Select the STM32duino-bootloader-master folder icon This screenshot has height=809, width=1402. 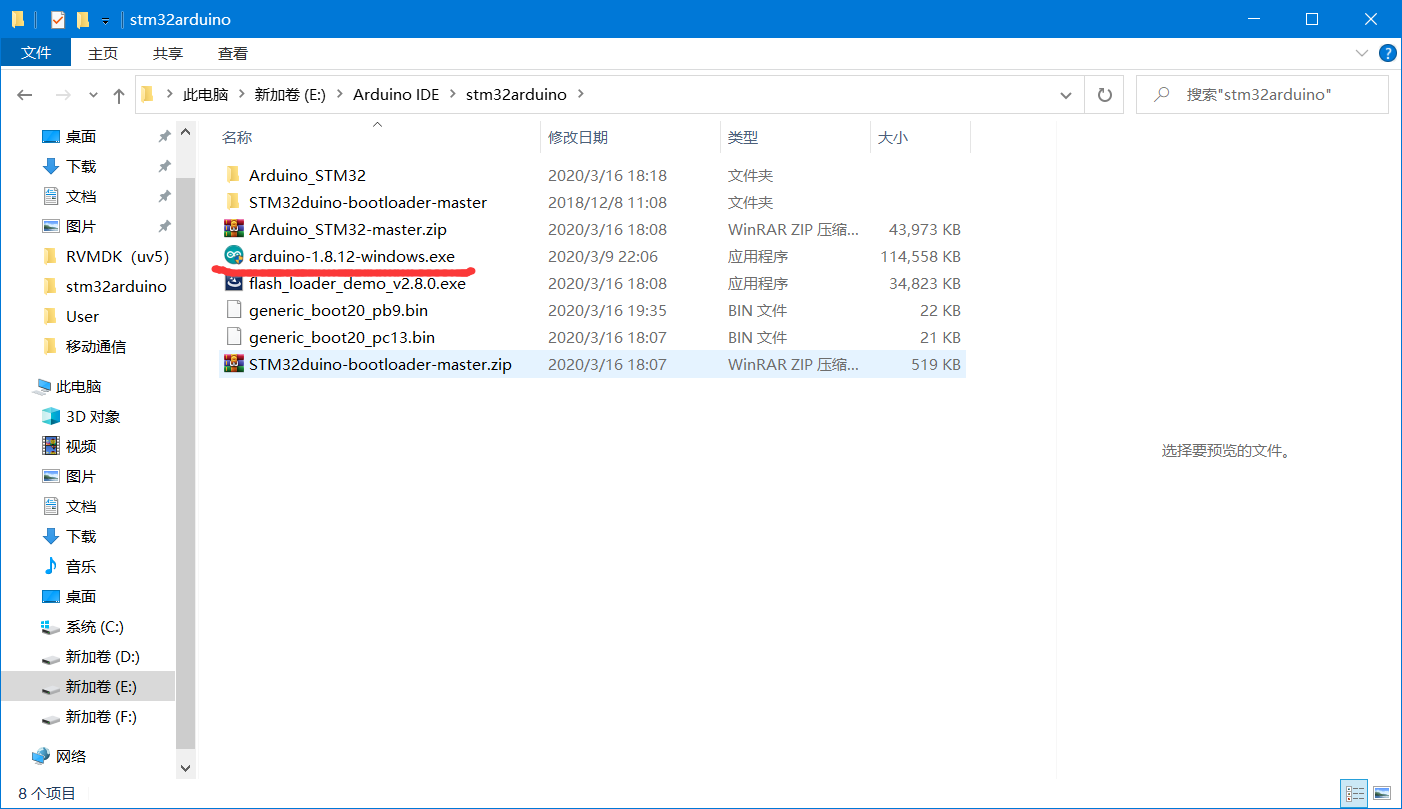pyautogui.click(x=234, y=202)
